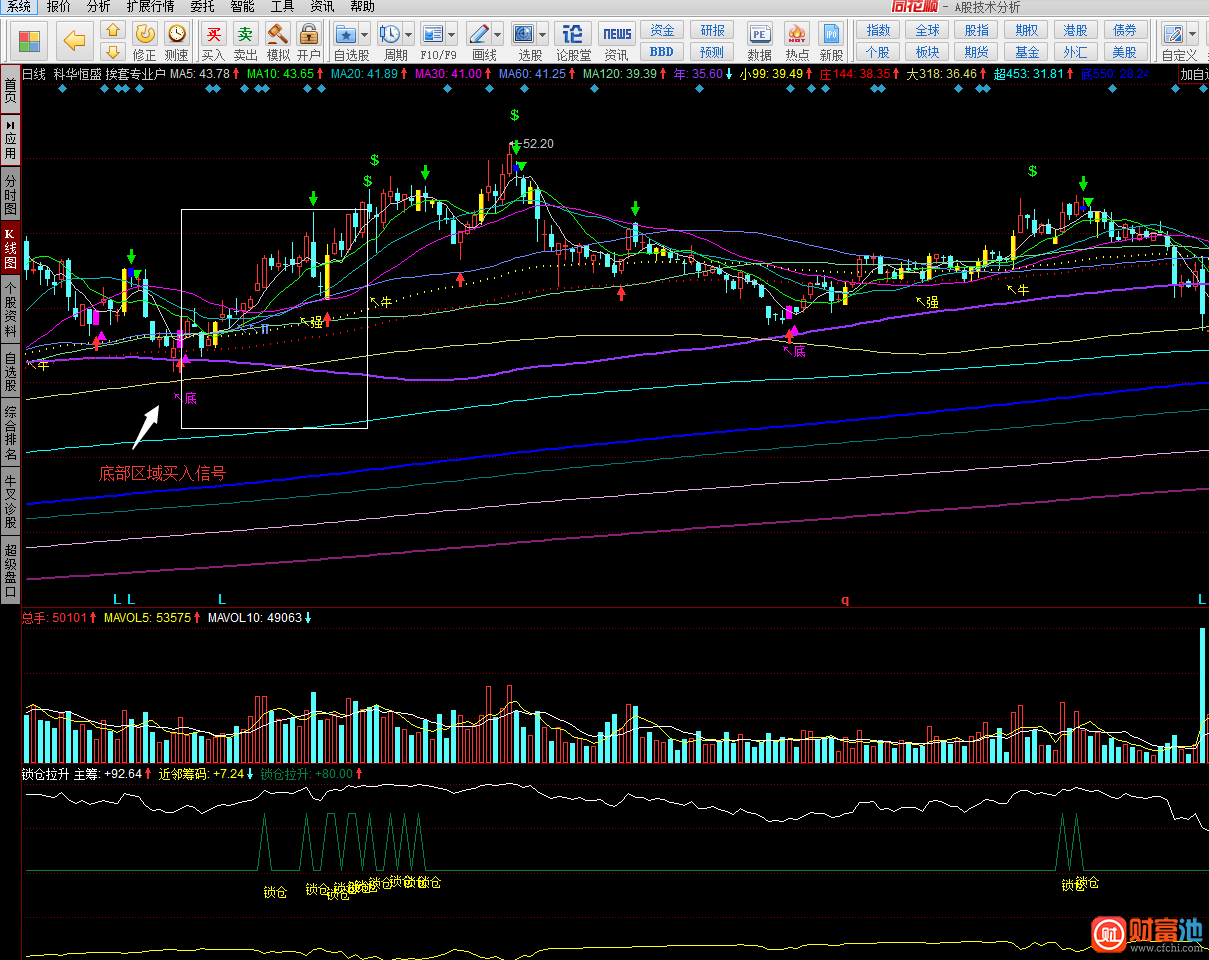1209x960 pixels.
Task: Click the 期货 button
Action: 977,51
